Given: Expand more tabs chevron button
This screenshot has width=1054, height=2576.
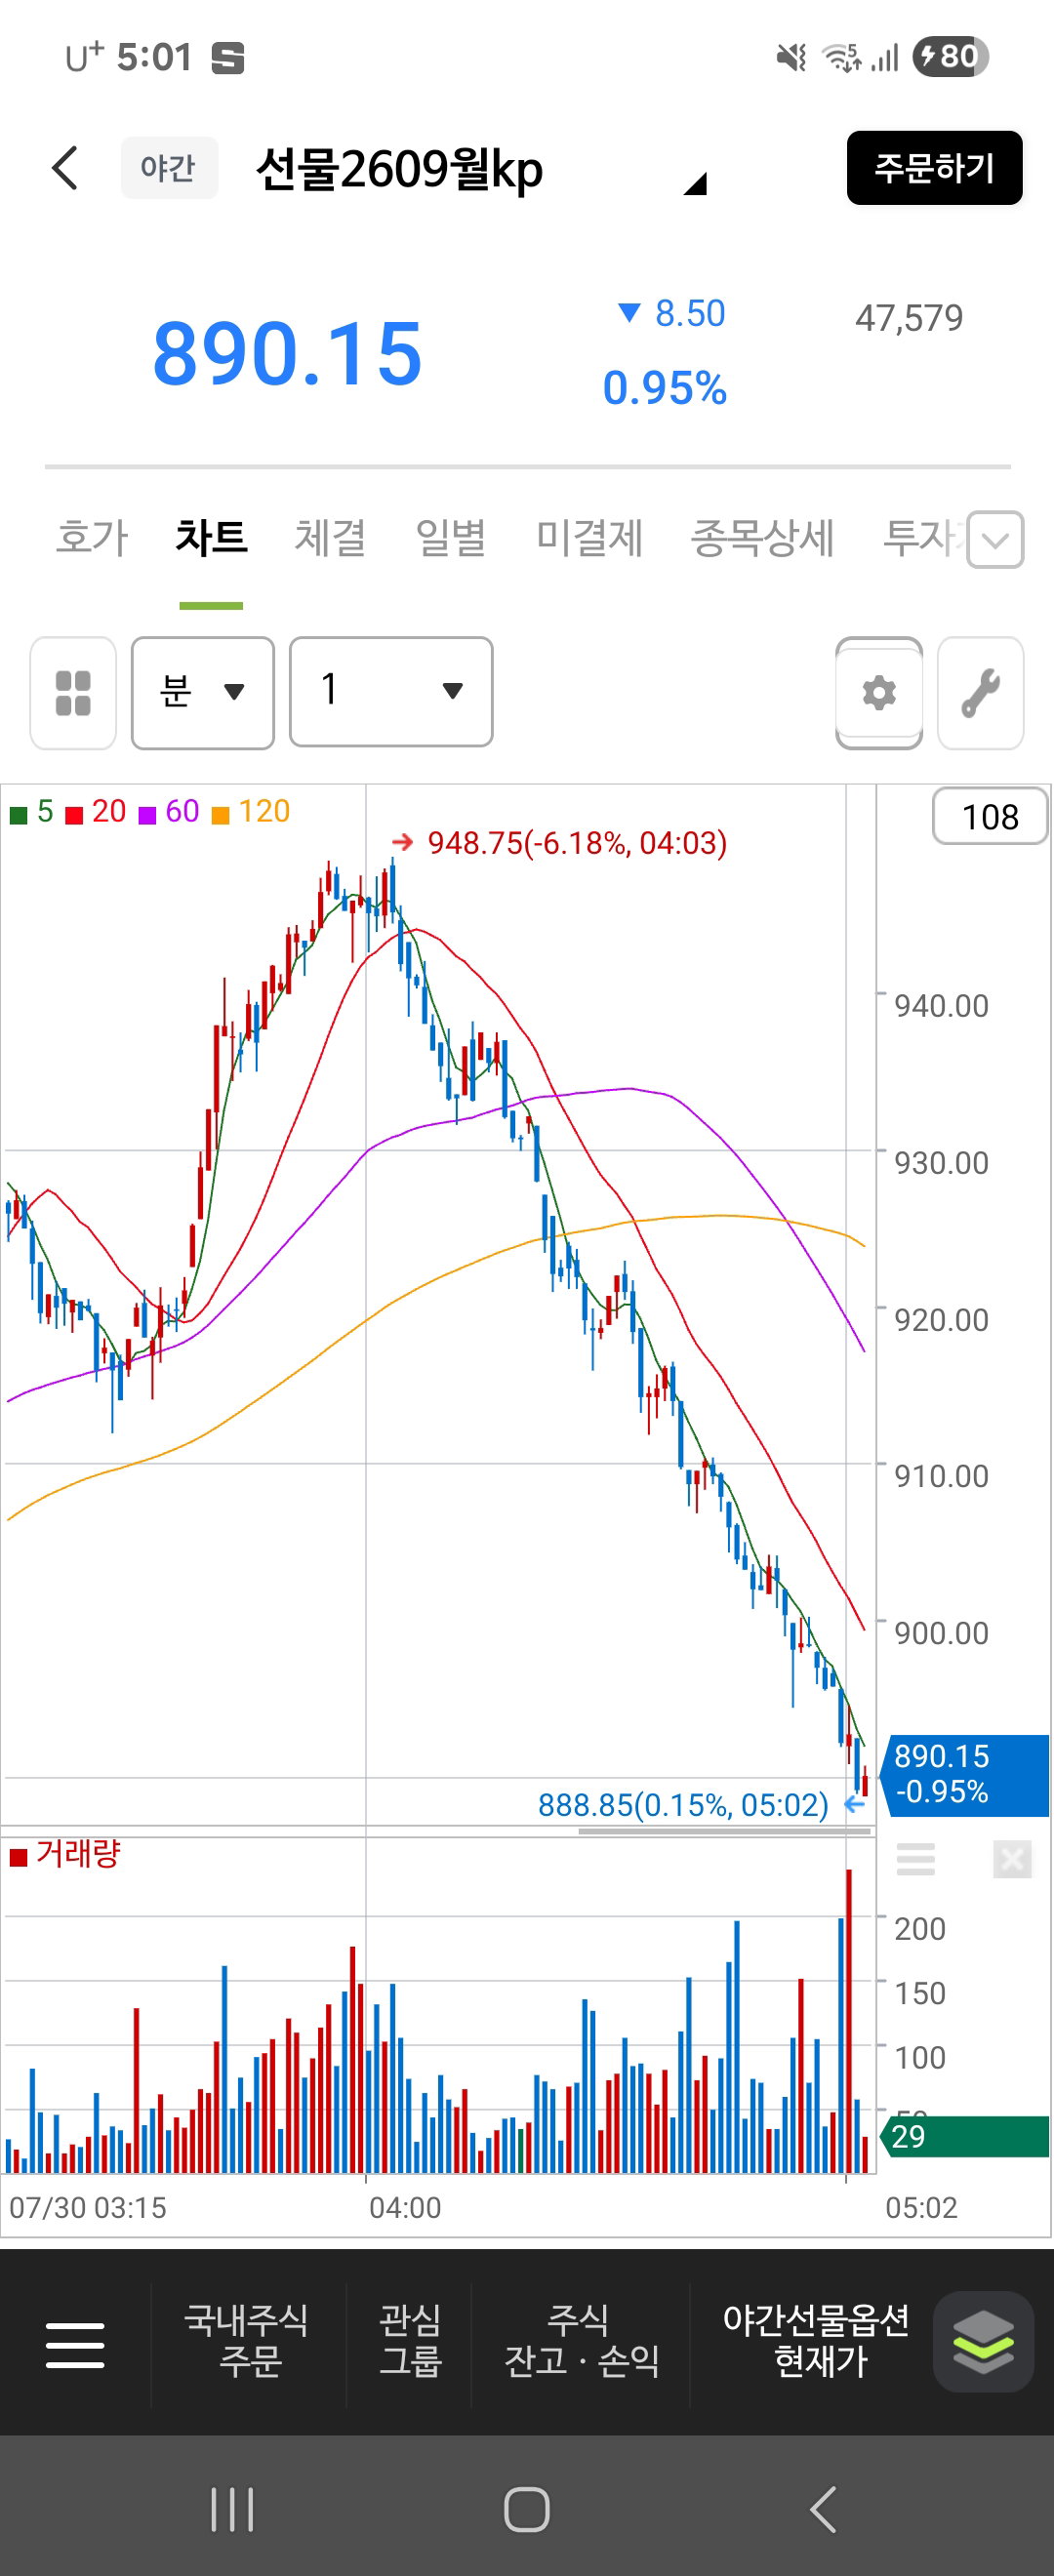Looking at the screenshot, I should [x=995, y=540].
